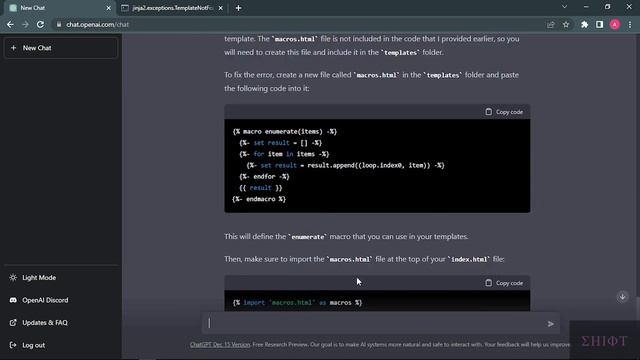Restore down the browser window
This screenshot has height=360, width=640.
(607, 7)
